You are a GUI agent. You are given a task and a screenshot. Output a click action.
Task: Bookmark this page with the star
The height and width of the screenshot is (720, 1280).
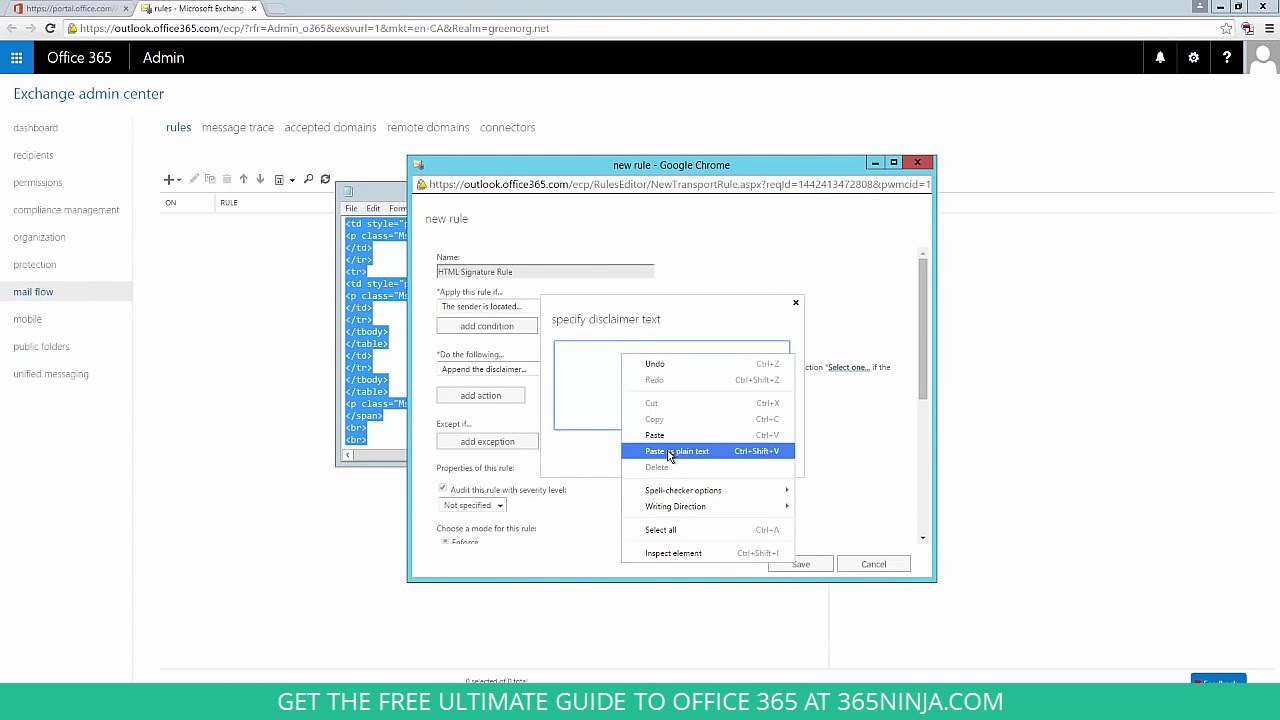pyautogui.click(x=1226, y=28)
